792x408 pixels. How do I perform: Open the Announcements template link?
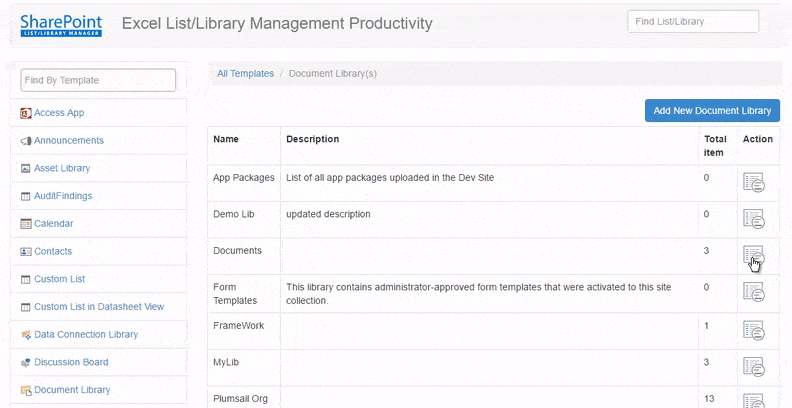(69, 140)
